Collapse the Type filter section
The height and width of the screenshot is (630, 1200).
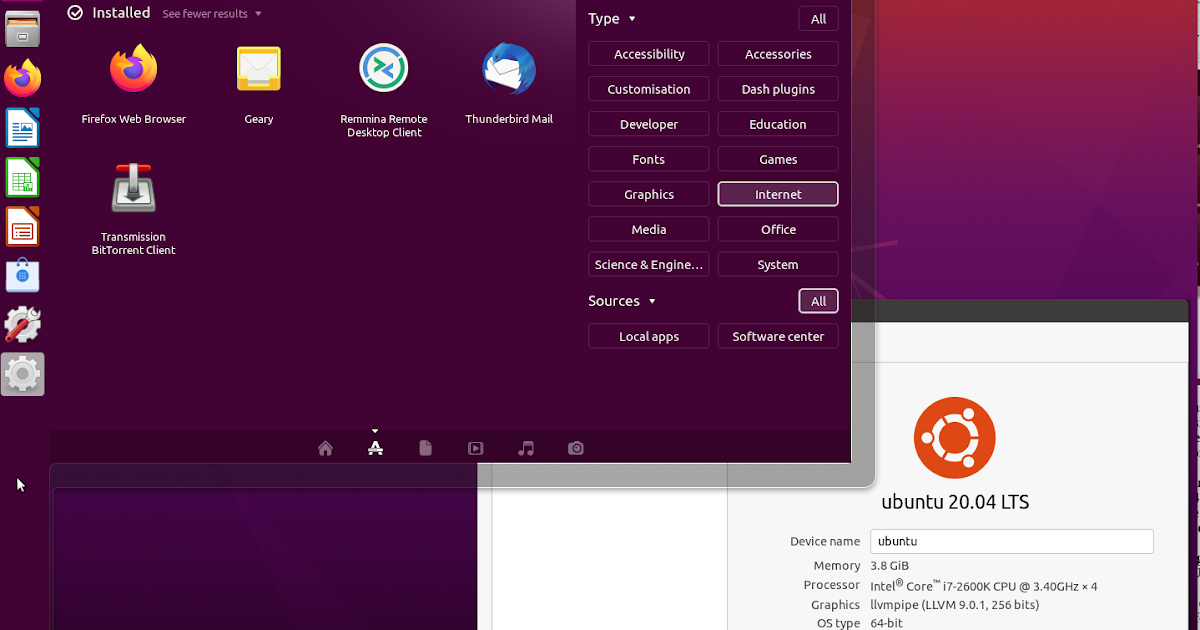pyautogui.click(x=612, y=19)
